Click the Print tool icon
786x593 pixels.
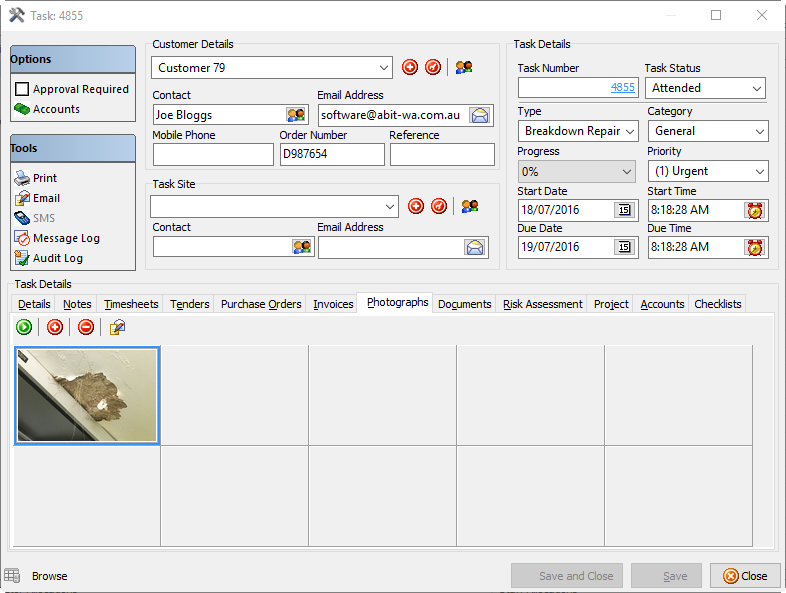pos(23,178)
